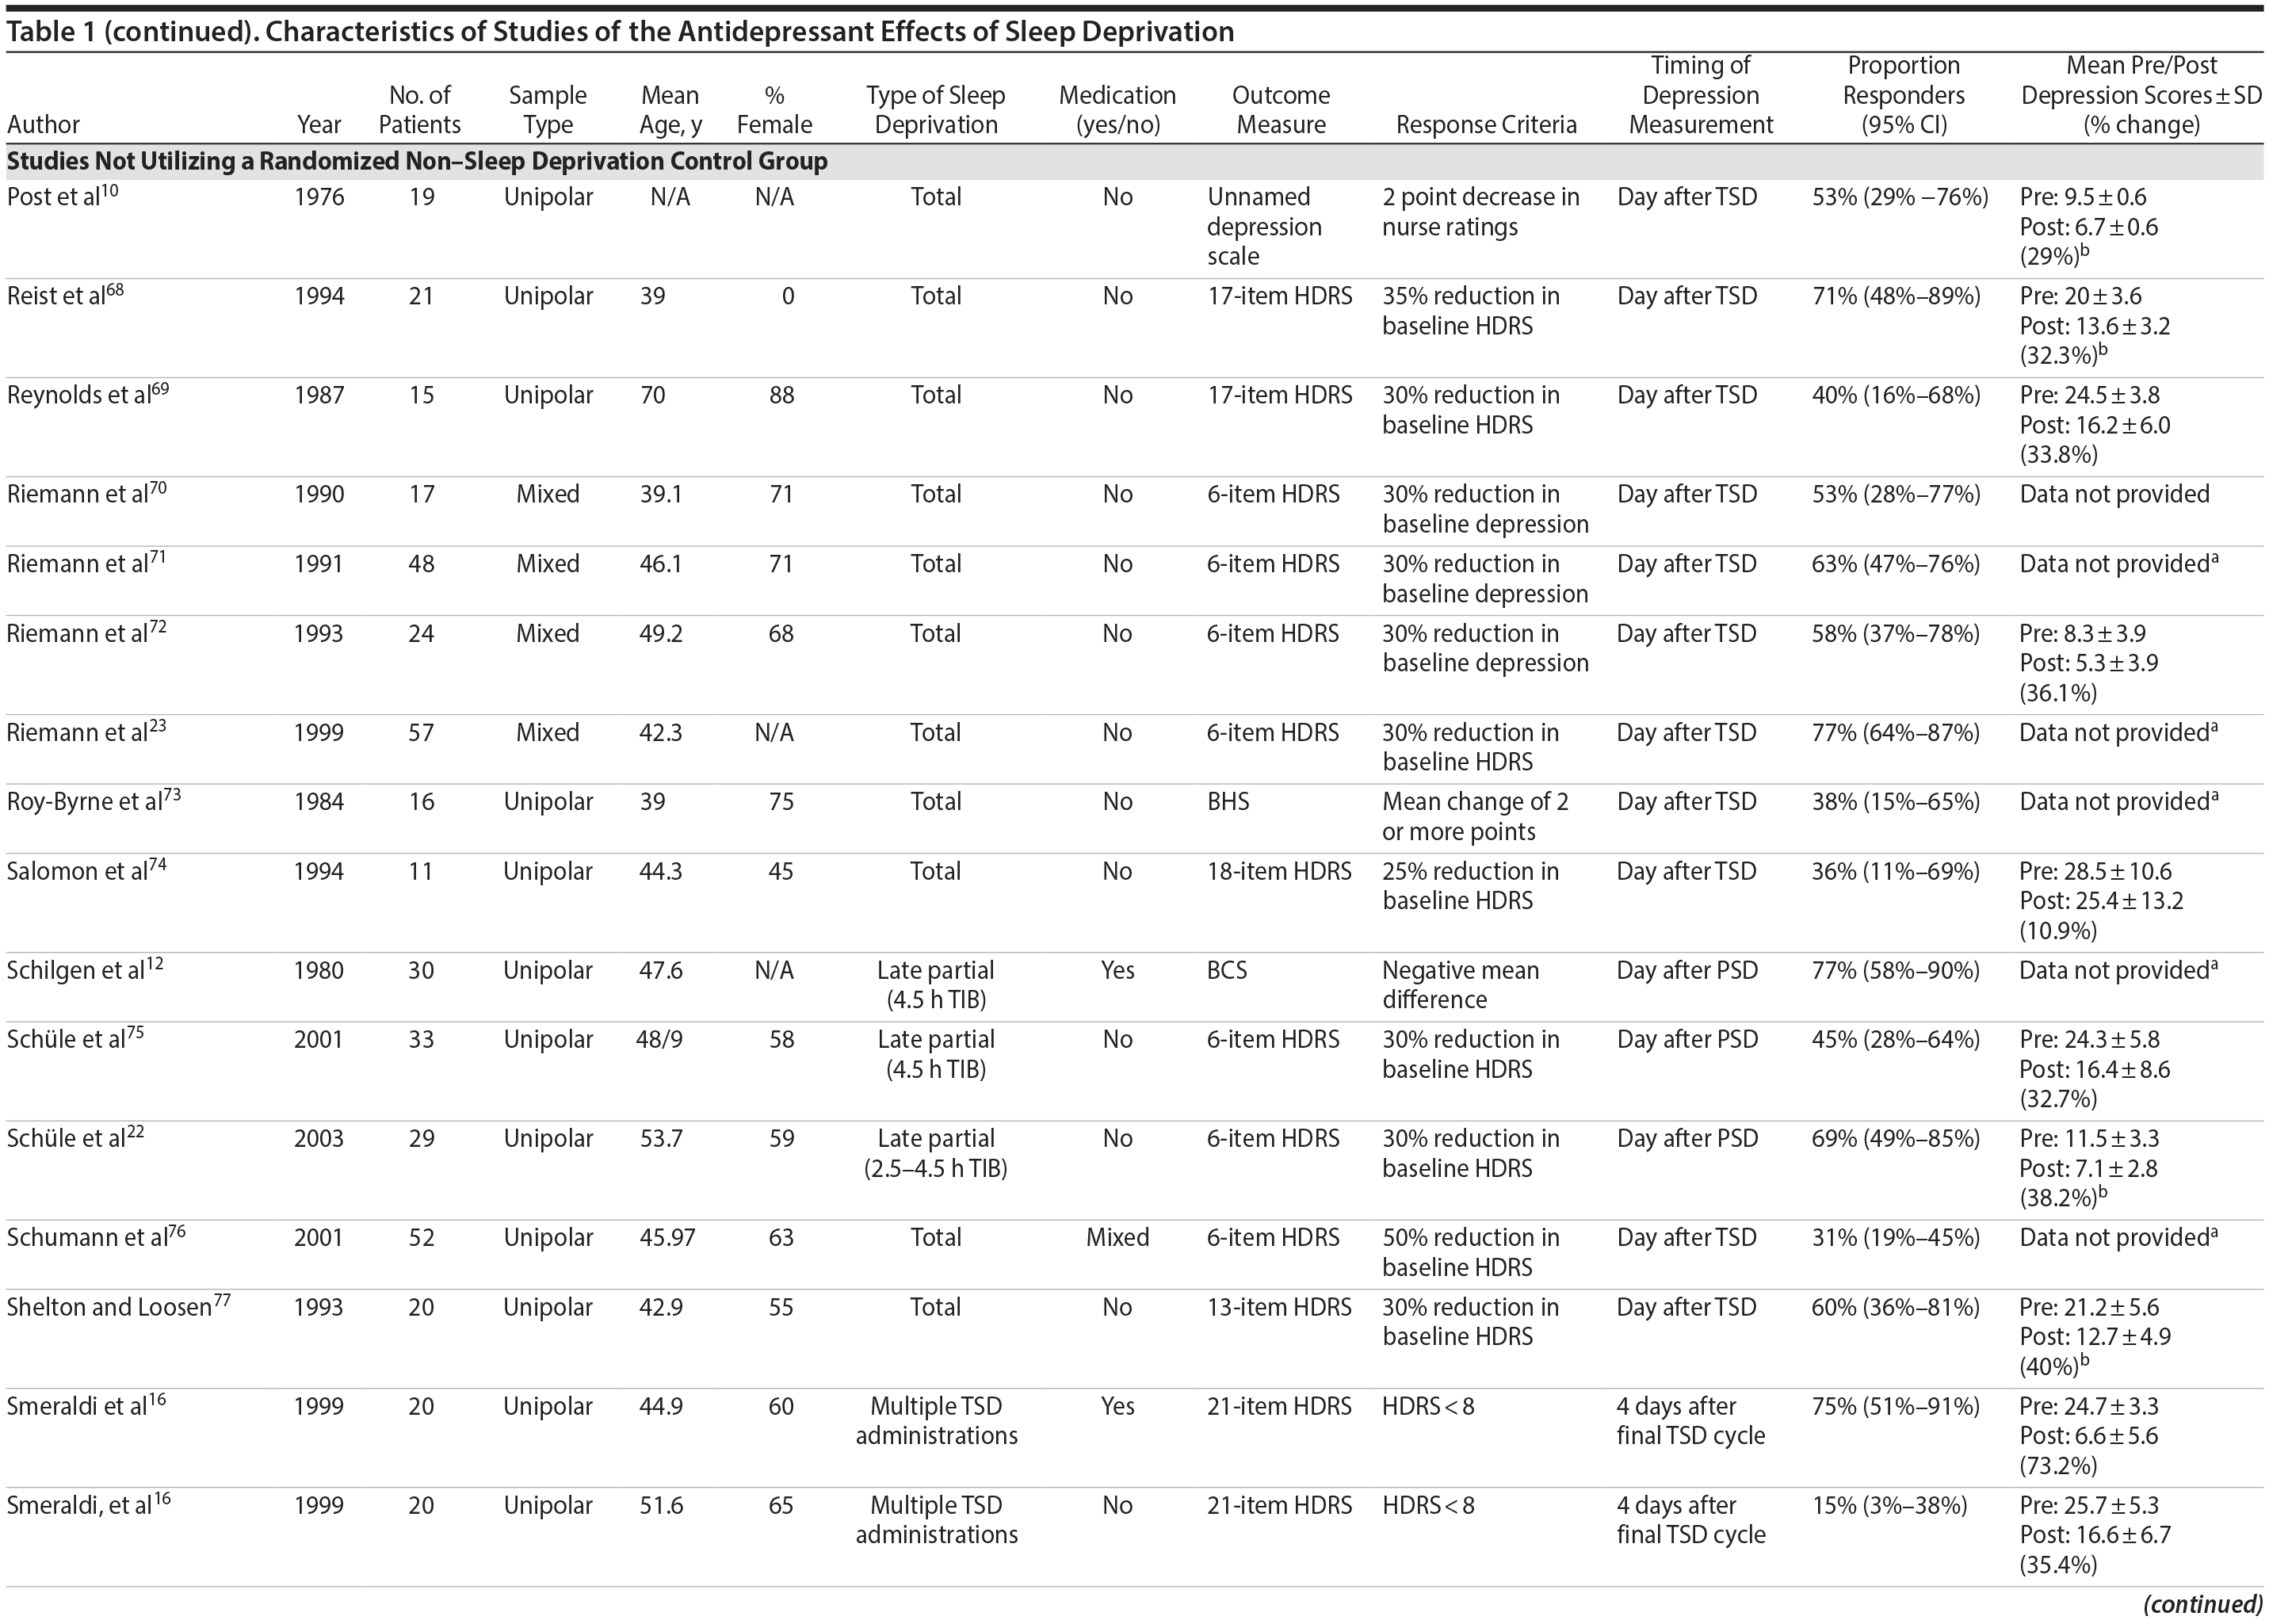This screenshot has width=2269, height=1624.
Task: Click the Author column header
Action: pyautogui.click(x=43, y=125)
